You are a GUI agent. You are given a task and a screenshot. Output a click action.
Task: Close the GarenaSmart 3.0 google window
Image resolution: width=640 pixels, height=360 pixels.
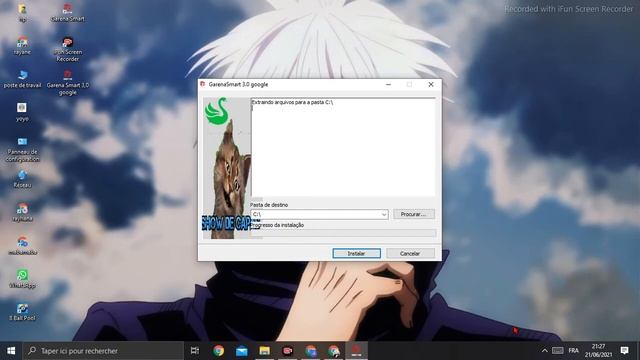[x=431, y=84]
